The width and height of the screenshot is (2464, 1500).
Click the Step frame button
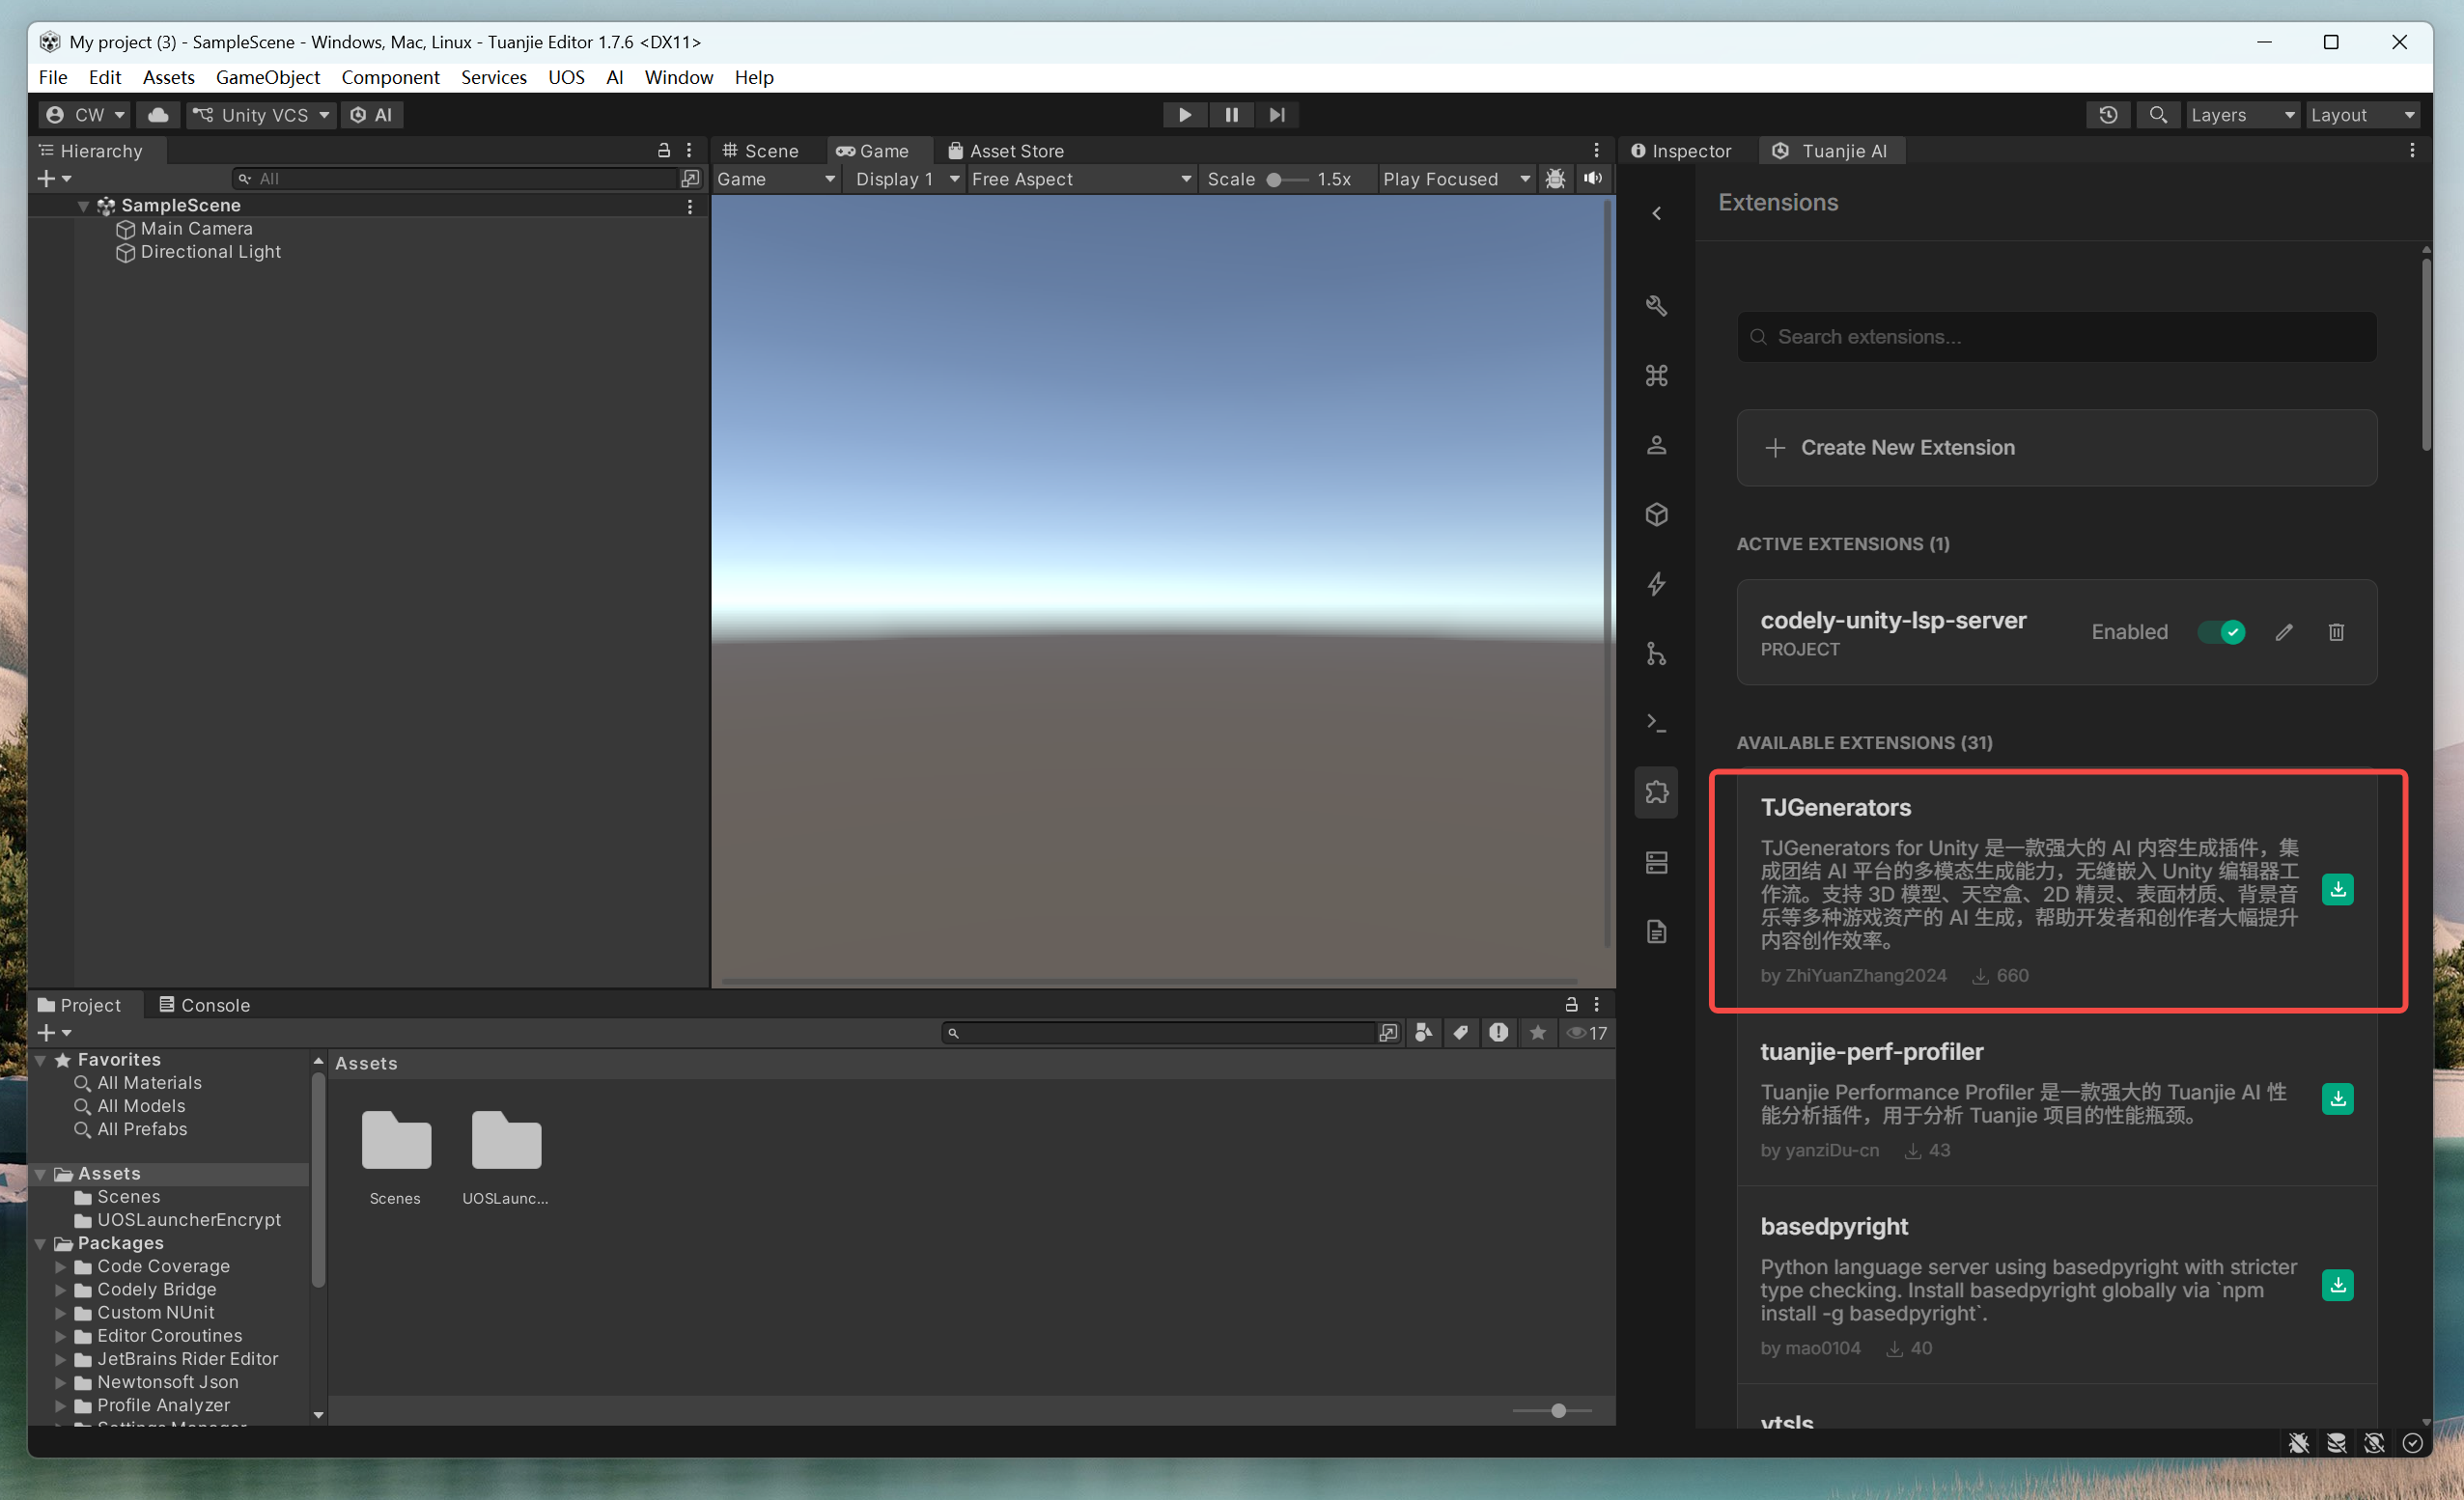pos(1277,115)
